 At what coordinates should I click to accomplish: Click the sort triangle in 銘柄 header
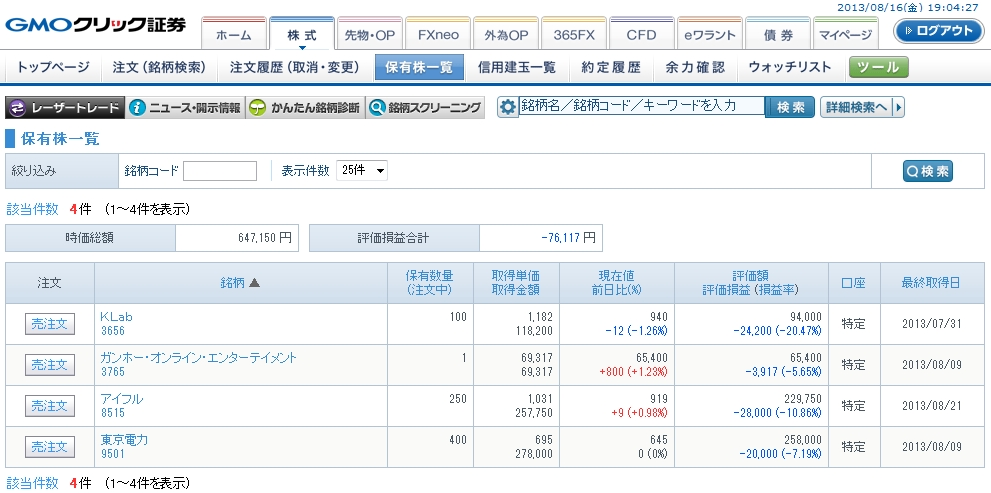pos(254,283)
